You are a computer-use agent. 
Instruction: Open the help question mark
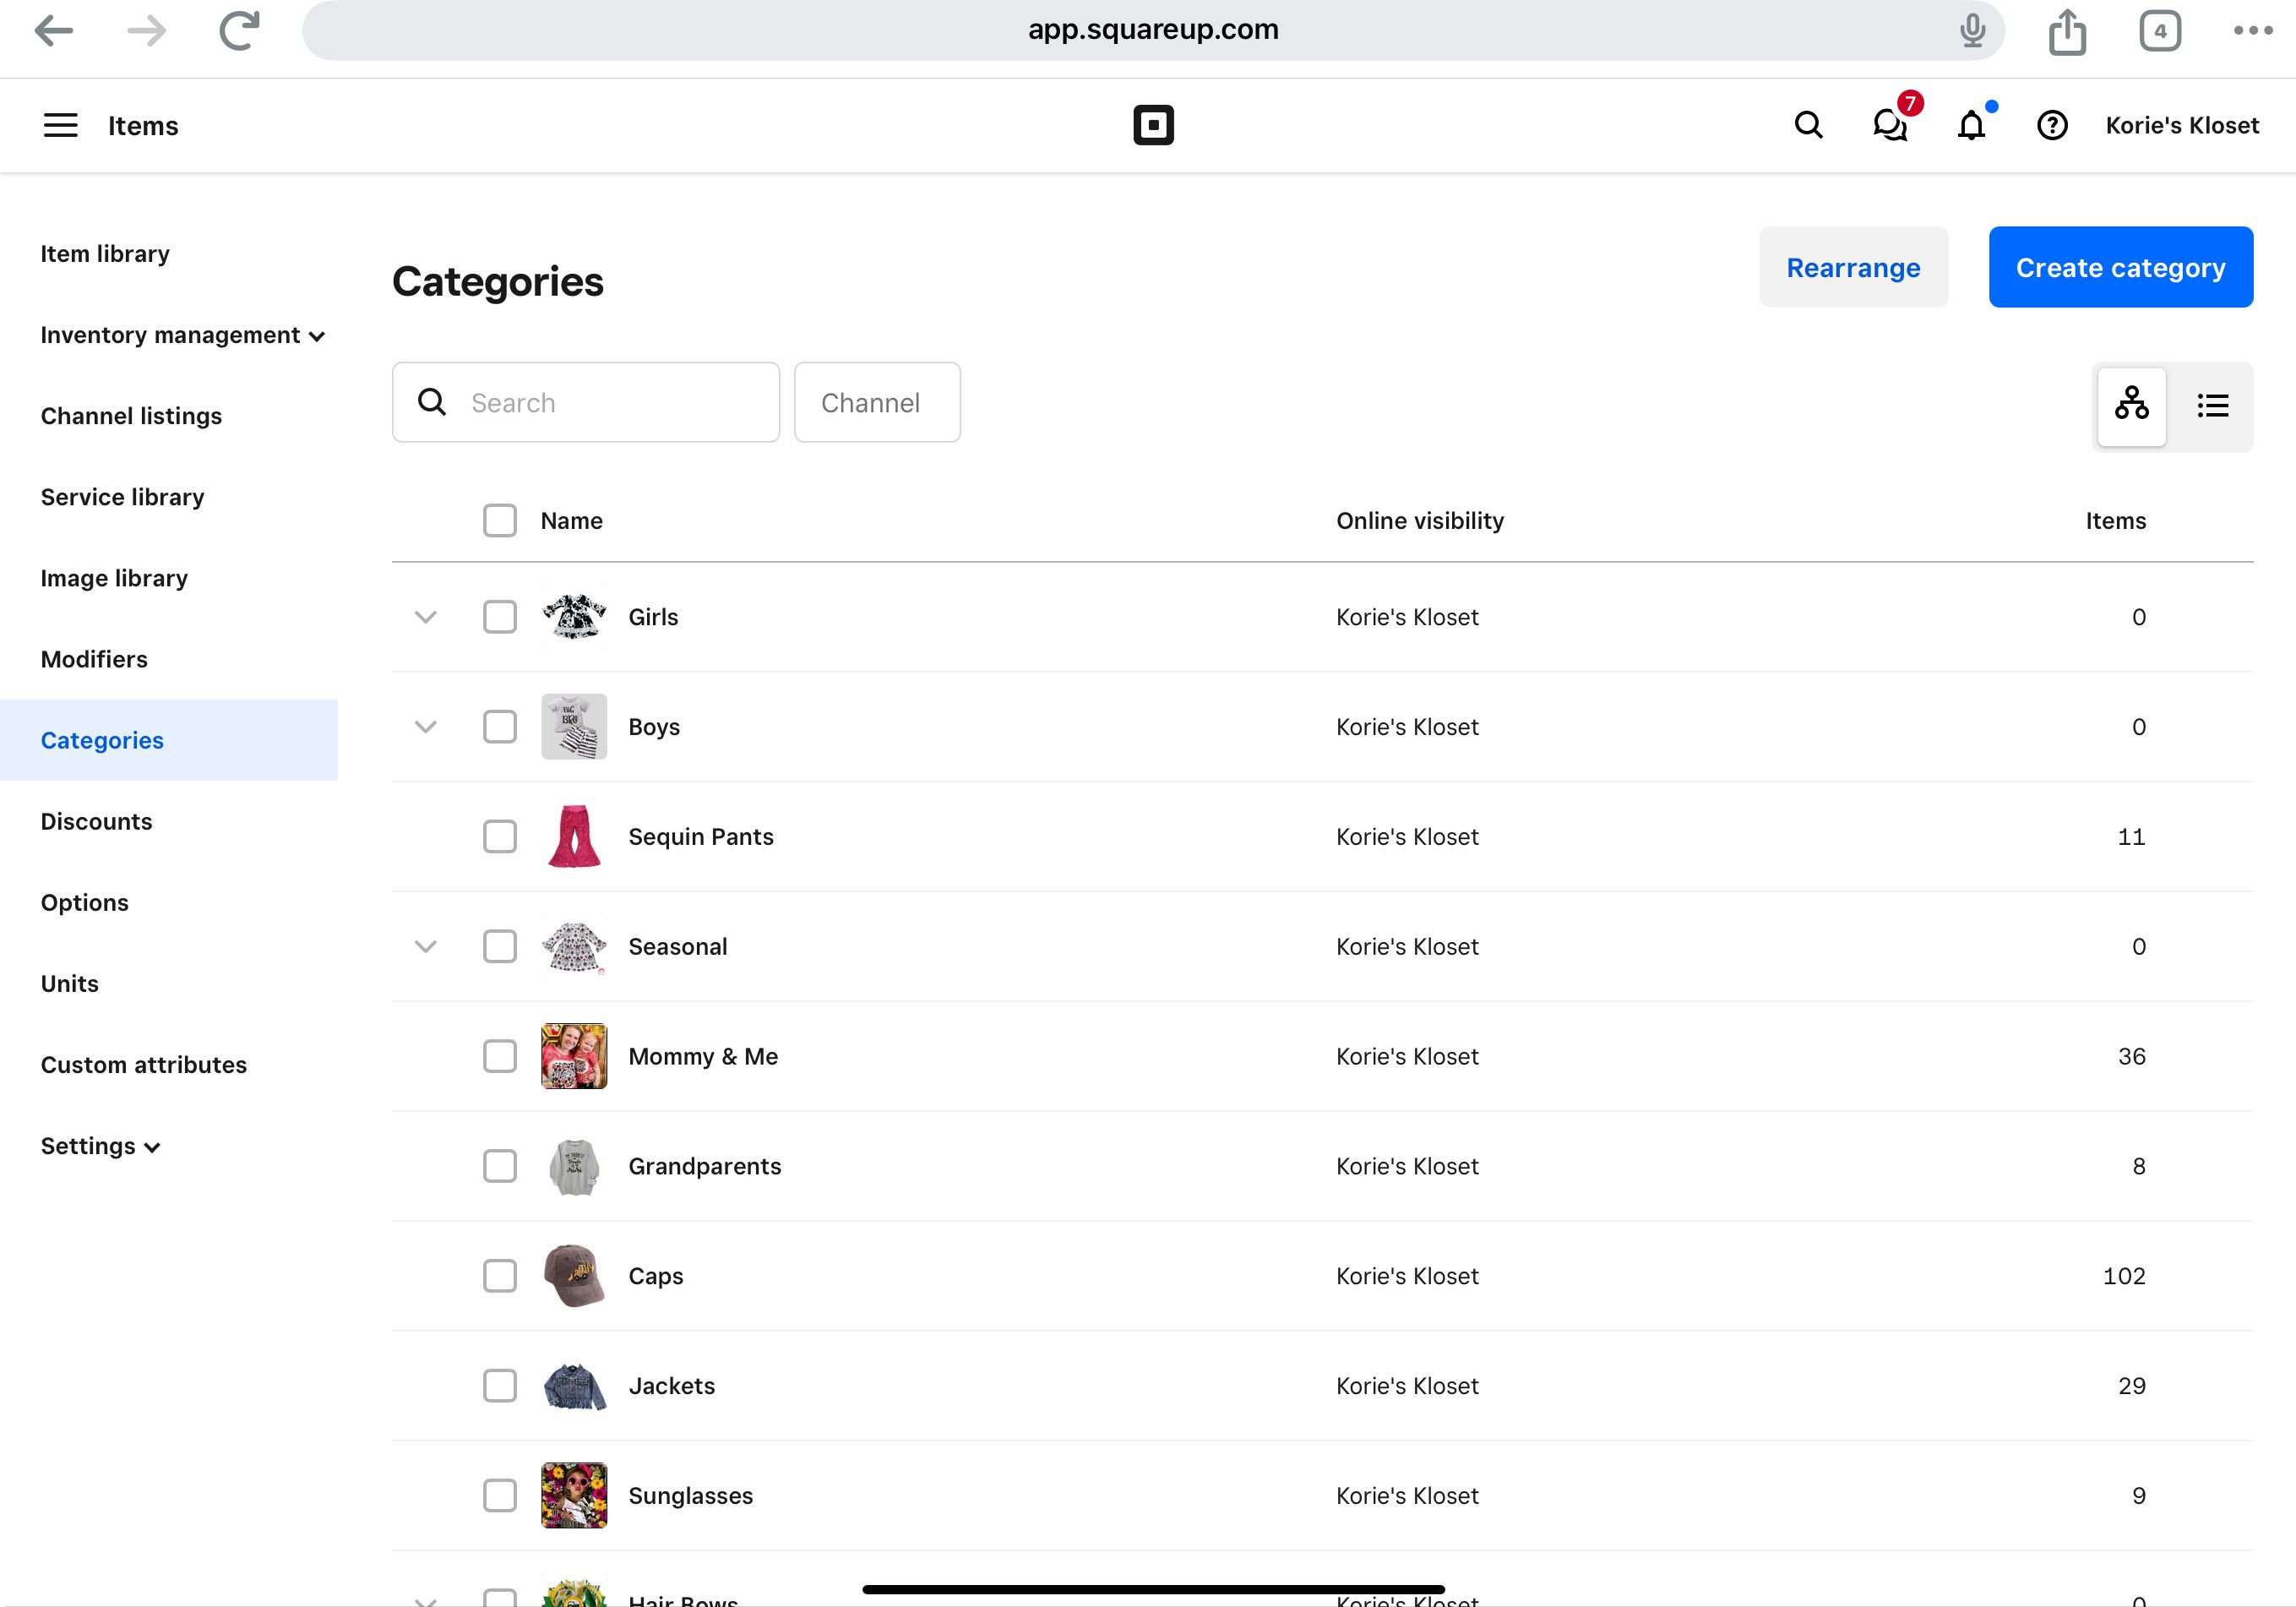[x=2052, y=125]
